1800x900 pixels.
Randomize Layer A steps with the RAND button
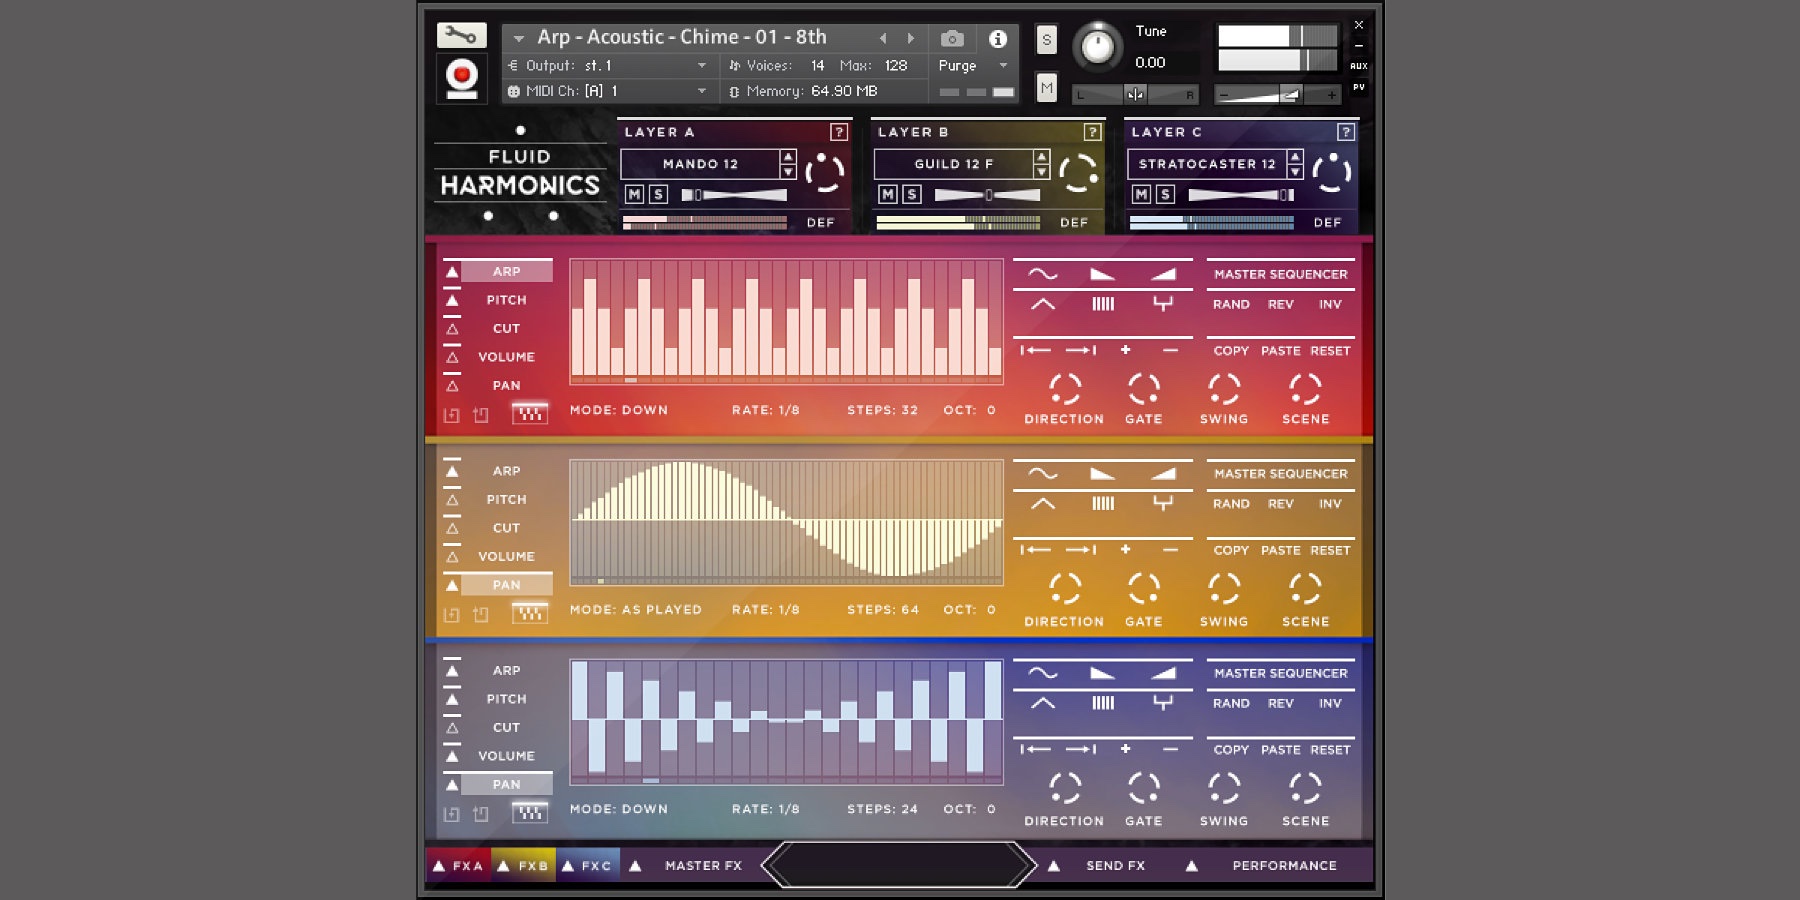point(1231,304)
